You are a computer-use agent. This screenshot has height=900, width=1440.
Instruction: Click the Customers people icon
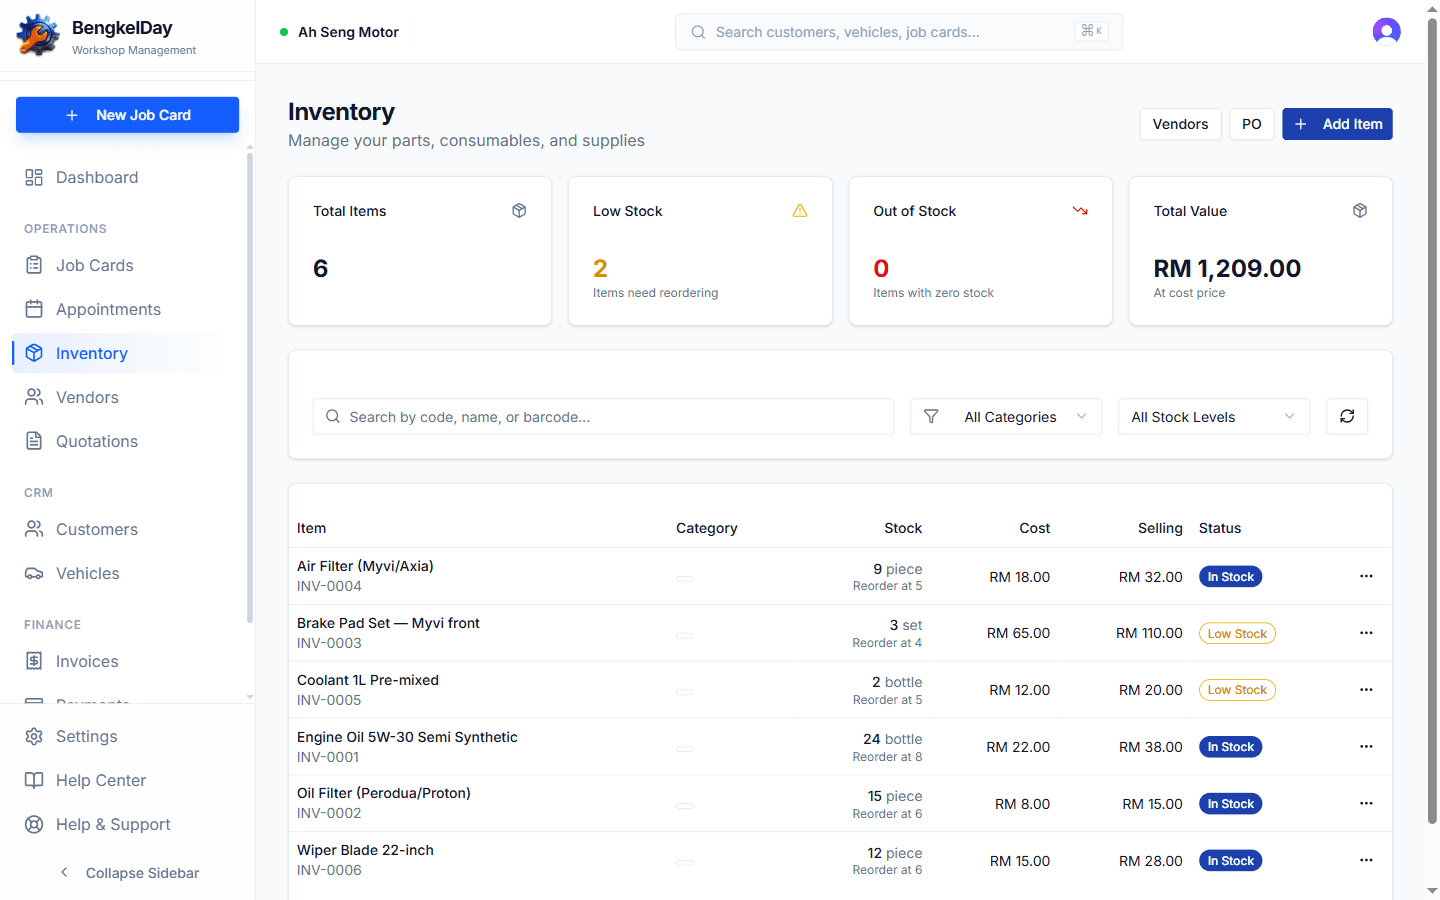pos(34,529)
